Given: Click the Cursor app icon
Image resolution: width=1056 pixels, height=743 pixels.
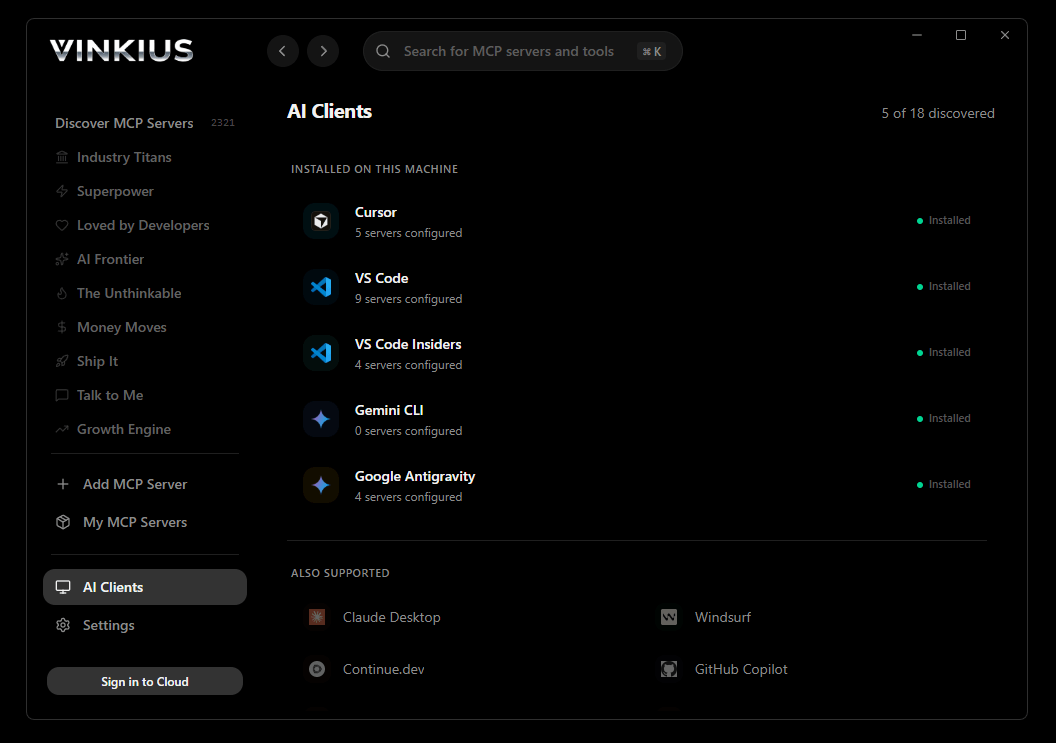Looking at the screenshot, I should coord(321,221).
